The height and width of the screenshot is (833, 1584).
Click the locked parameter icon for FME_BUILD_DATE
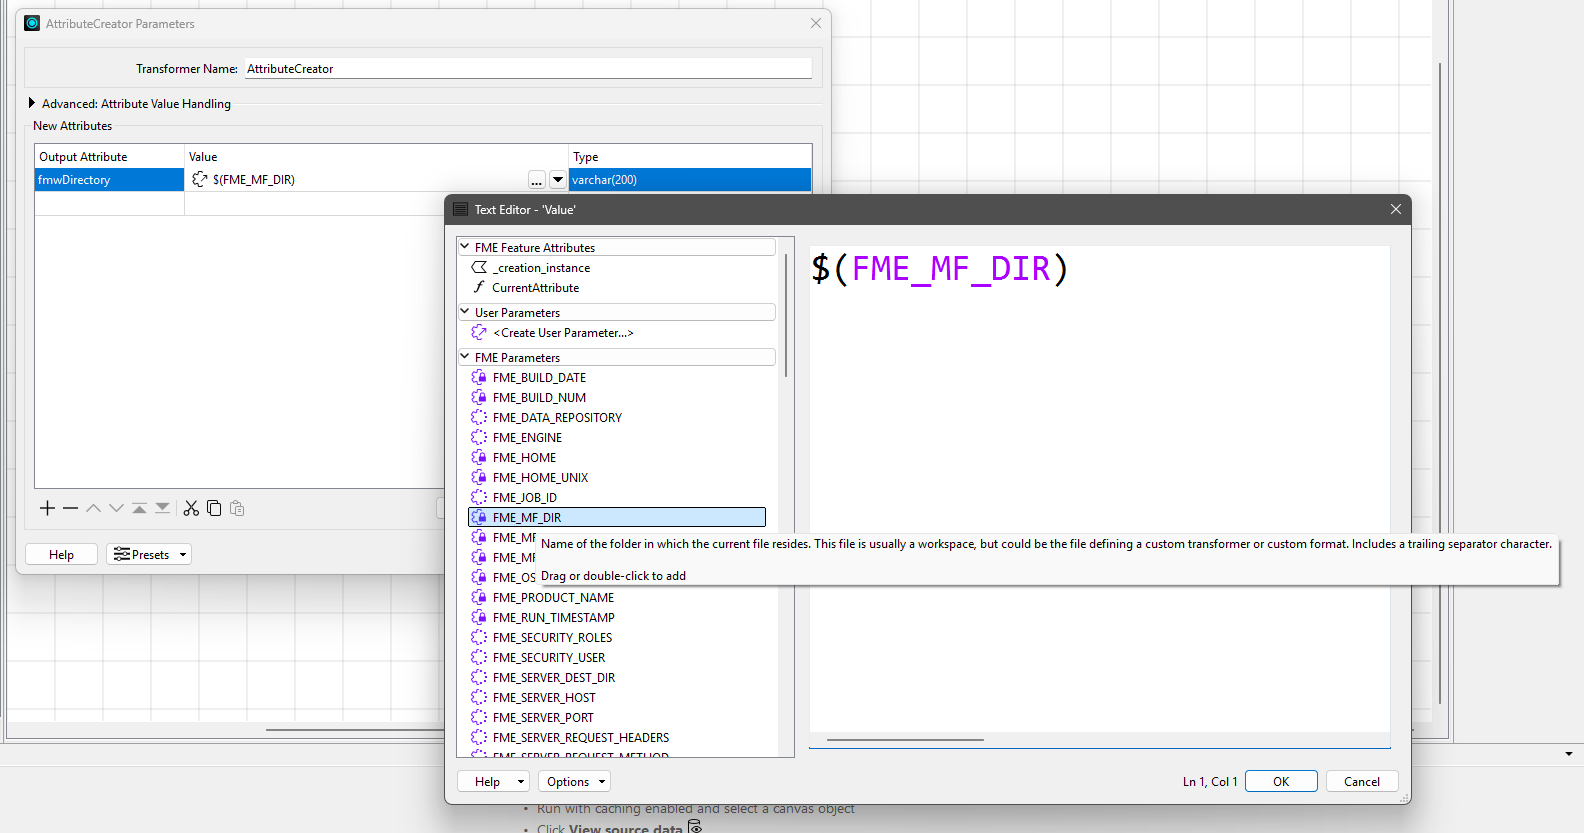pyautogui.click(x=479, y=377)
